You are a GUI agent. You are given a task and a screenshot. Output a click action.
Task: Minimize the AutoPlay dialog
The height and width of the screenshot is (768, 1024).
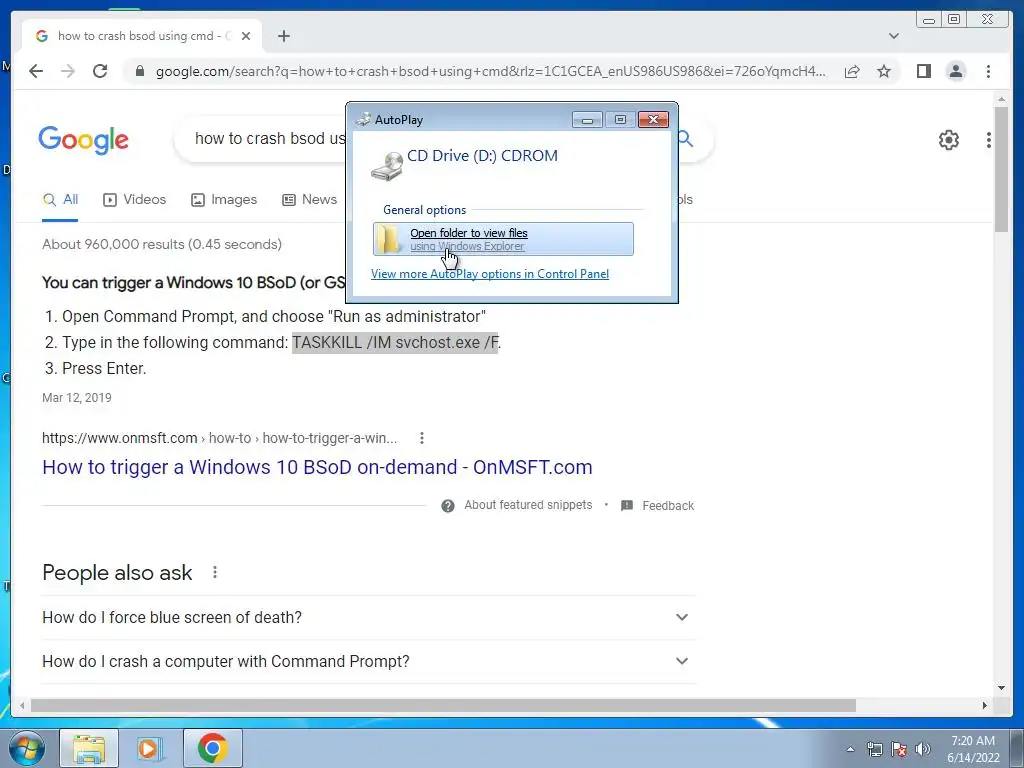coord(587,120)
